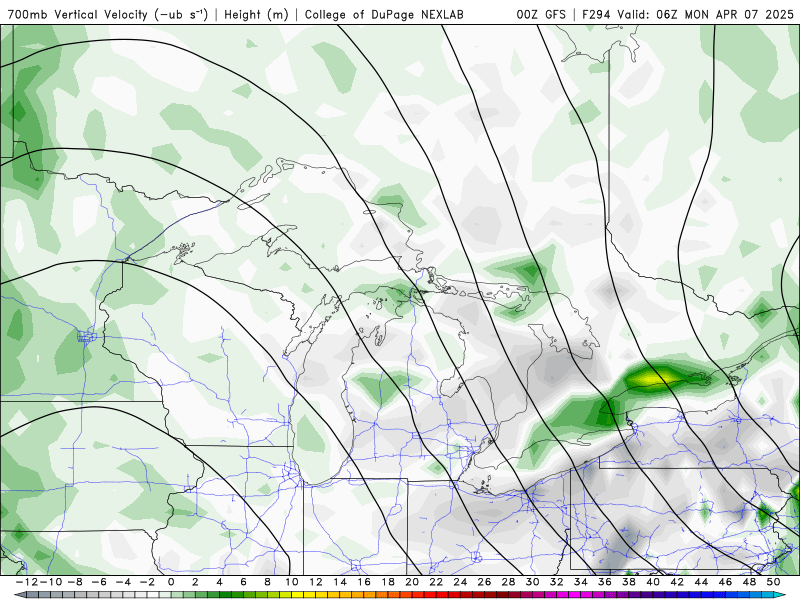Click the '32' legend value

click(557, 582)
